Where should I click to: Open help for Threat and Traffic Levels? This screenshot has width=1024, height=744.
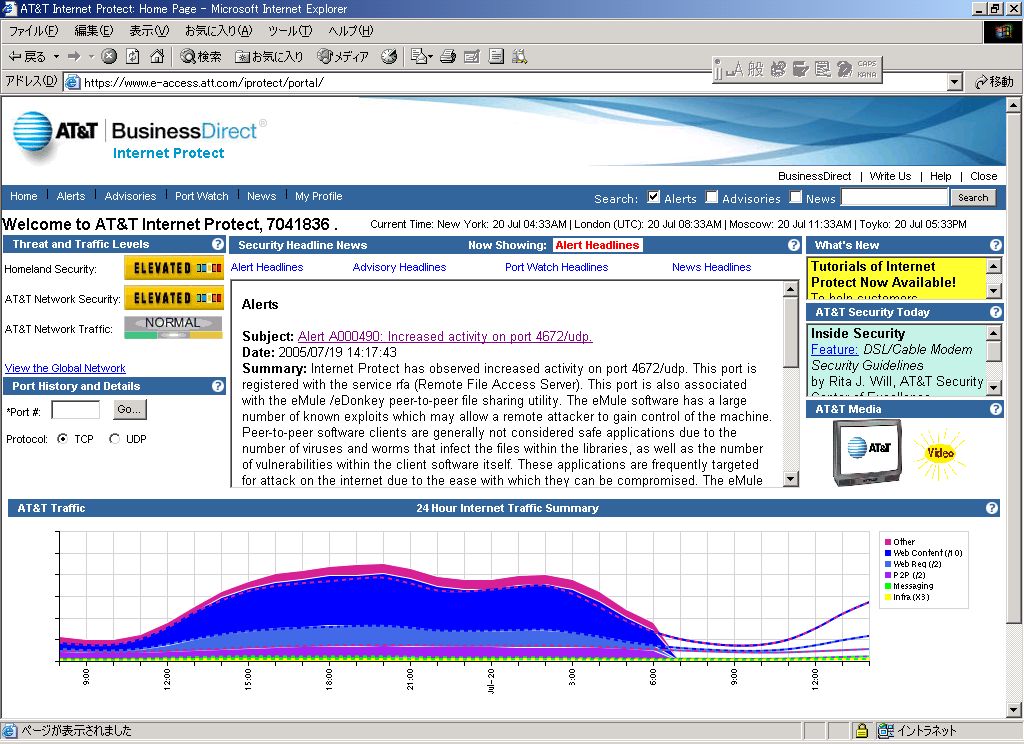coord(218,244)
